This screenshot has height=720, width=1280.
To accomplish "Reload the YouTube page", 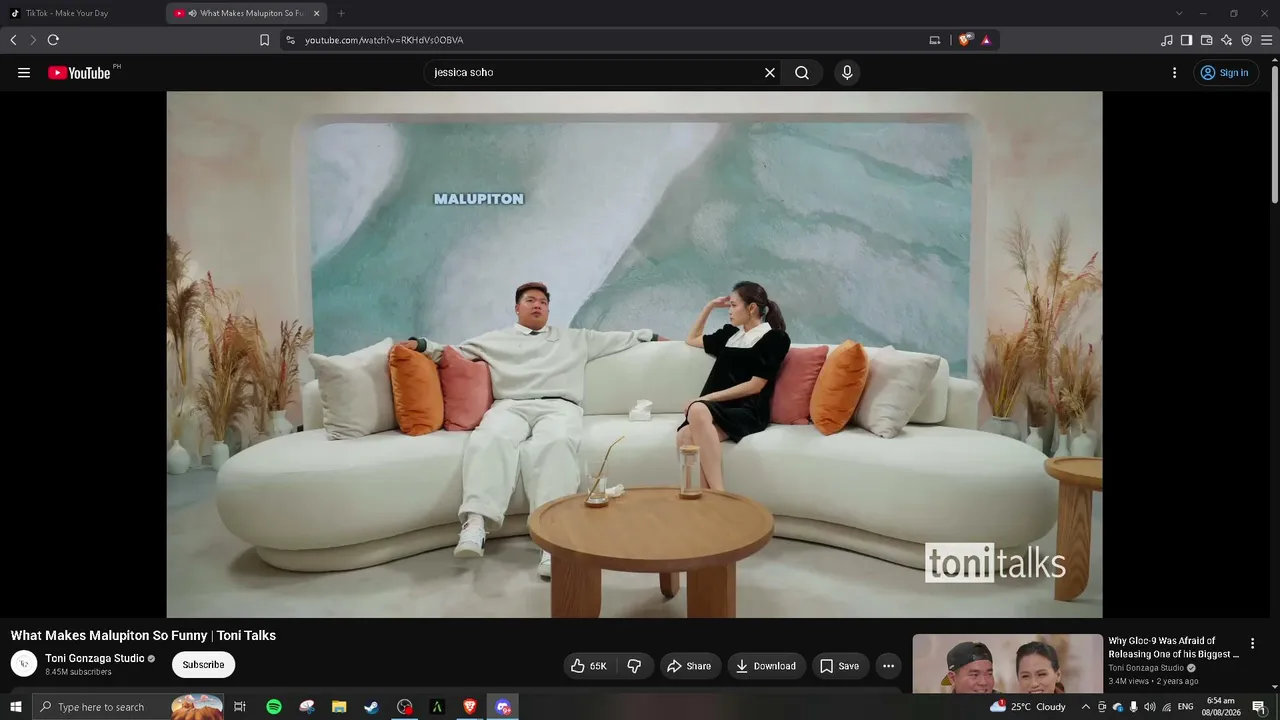I will (x=53, y=40).
